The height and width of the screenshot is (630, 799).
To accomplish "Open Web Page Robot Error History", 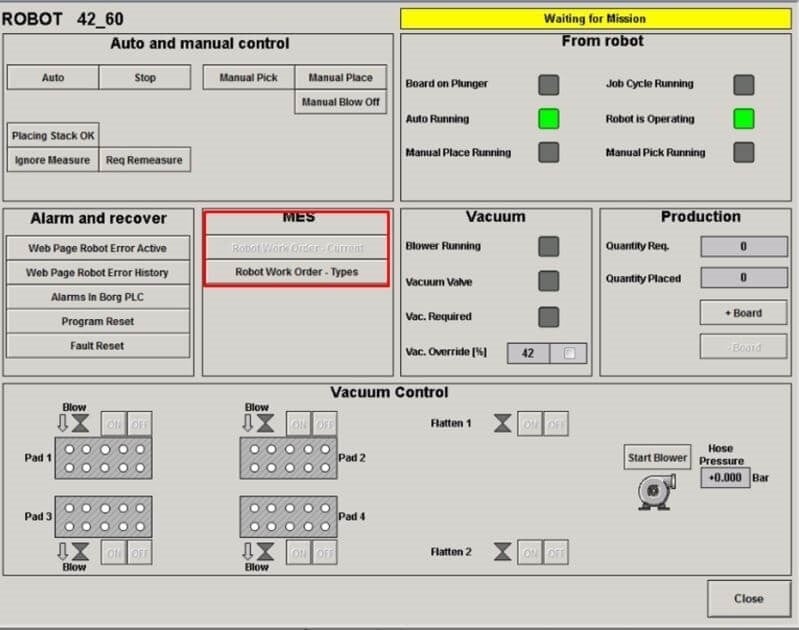I will pyautogui.click(x=97, y=273).
